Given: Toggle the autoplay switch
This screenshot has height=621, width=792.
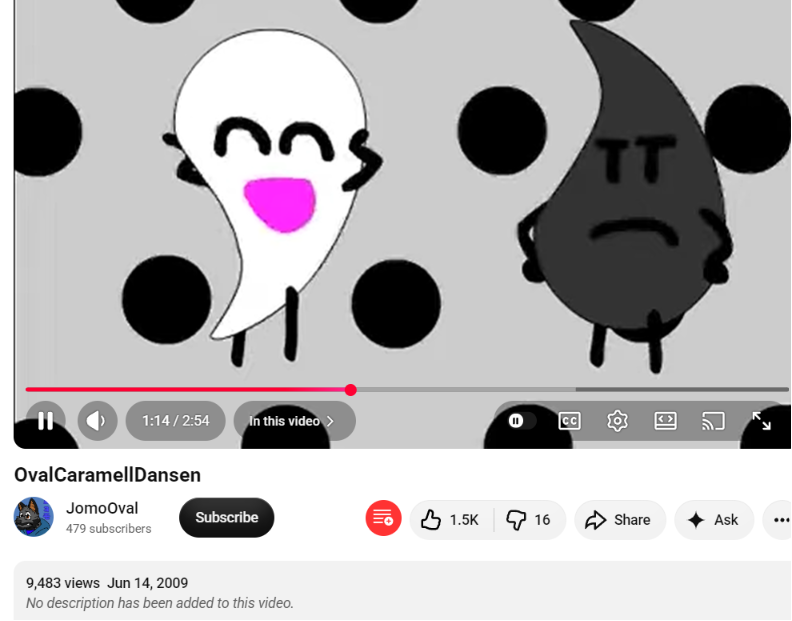Looking at the screenshot, I should coord(522,420).
